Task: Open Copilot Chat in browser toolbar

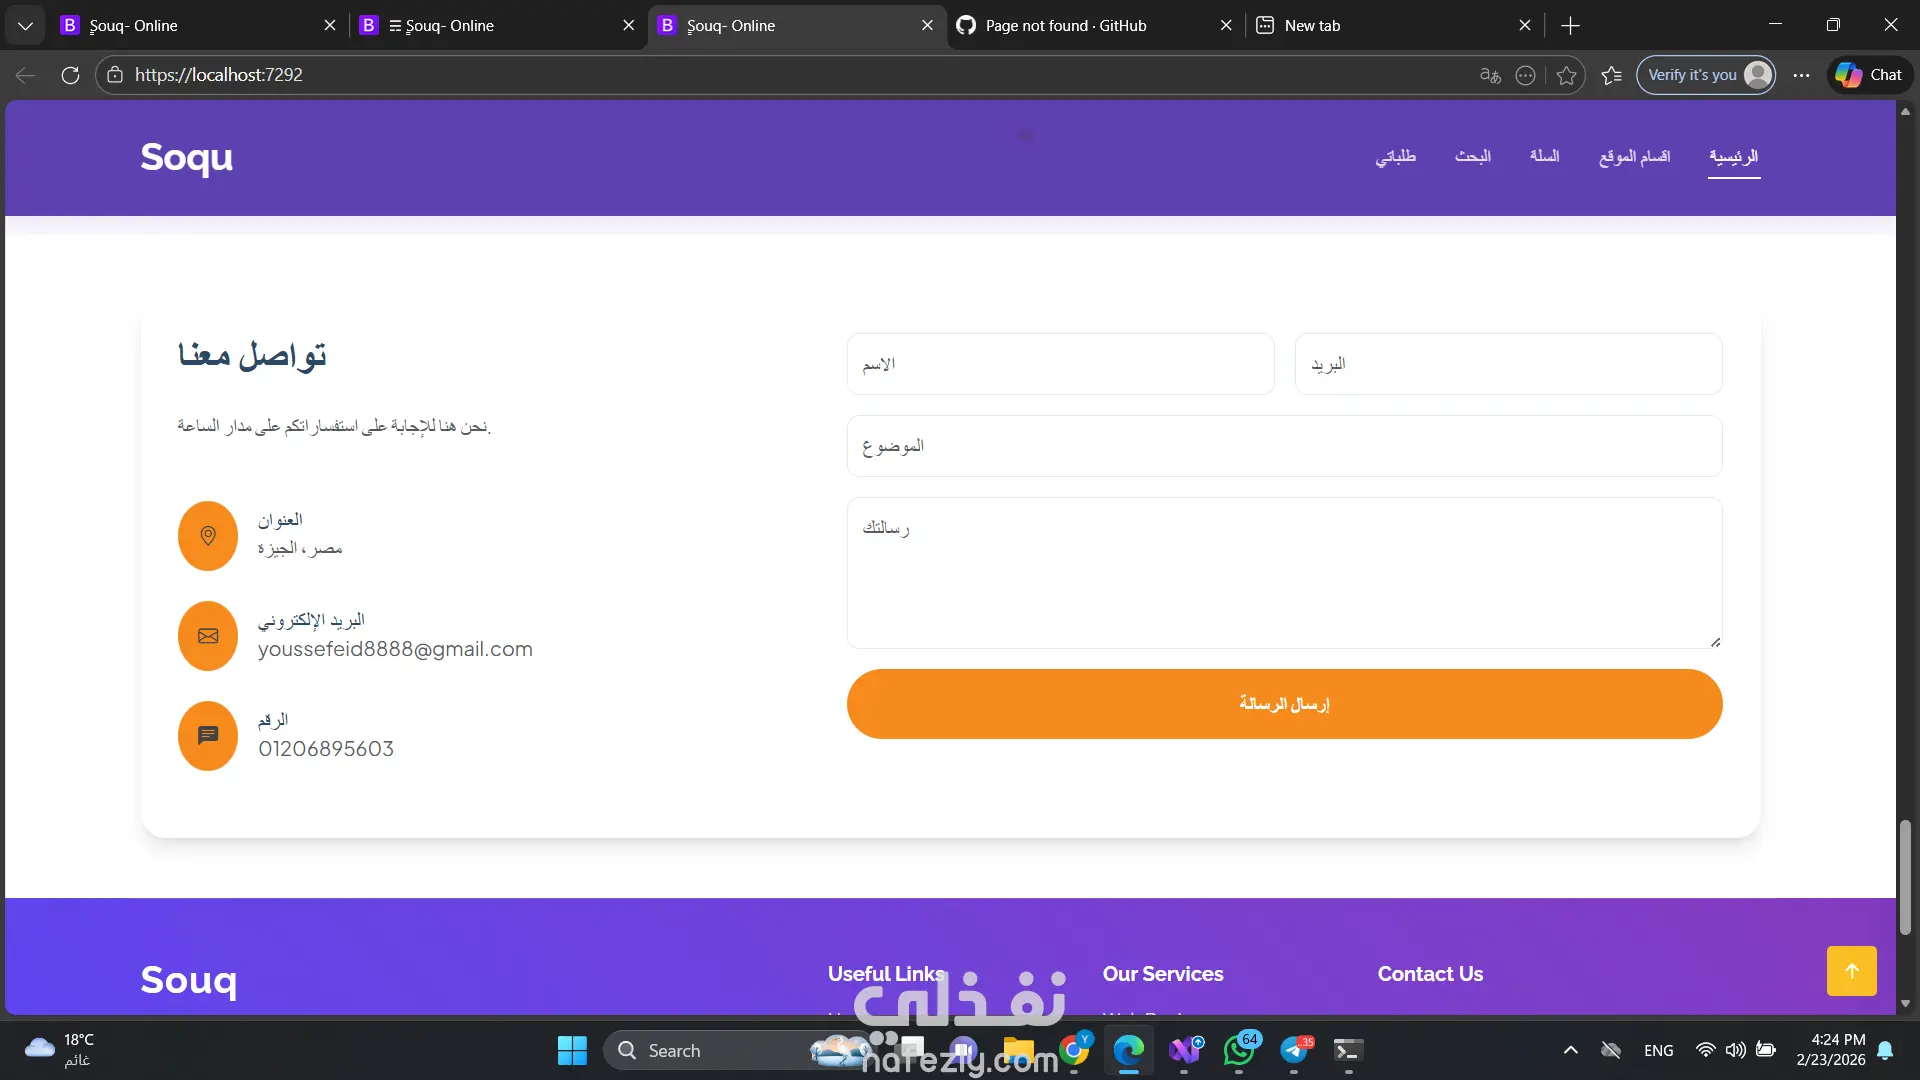Action: pyautogui.click(x=1869, y=75)
